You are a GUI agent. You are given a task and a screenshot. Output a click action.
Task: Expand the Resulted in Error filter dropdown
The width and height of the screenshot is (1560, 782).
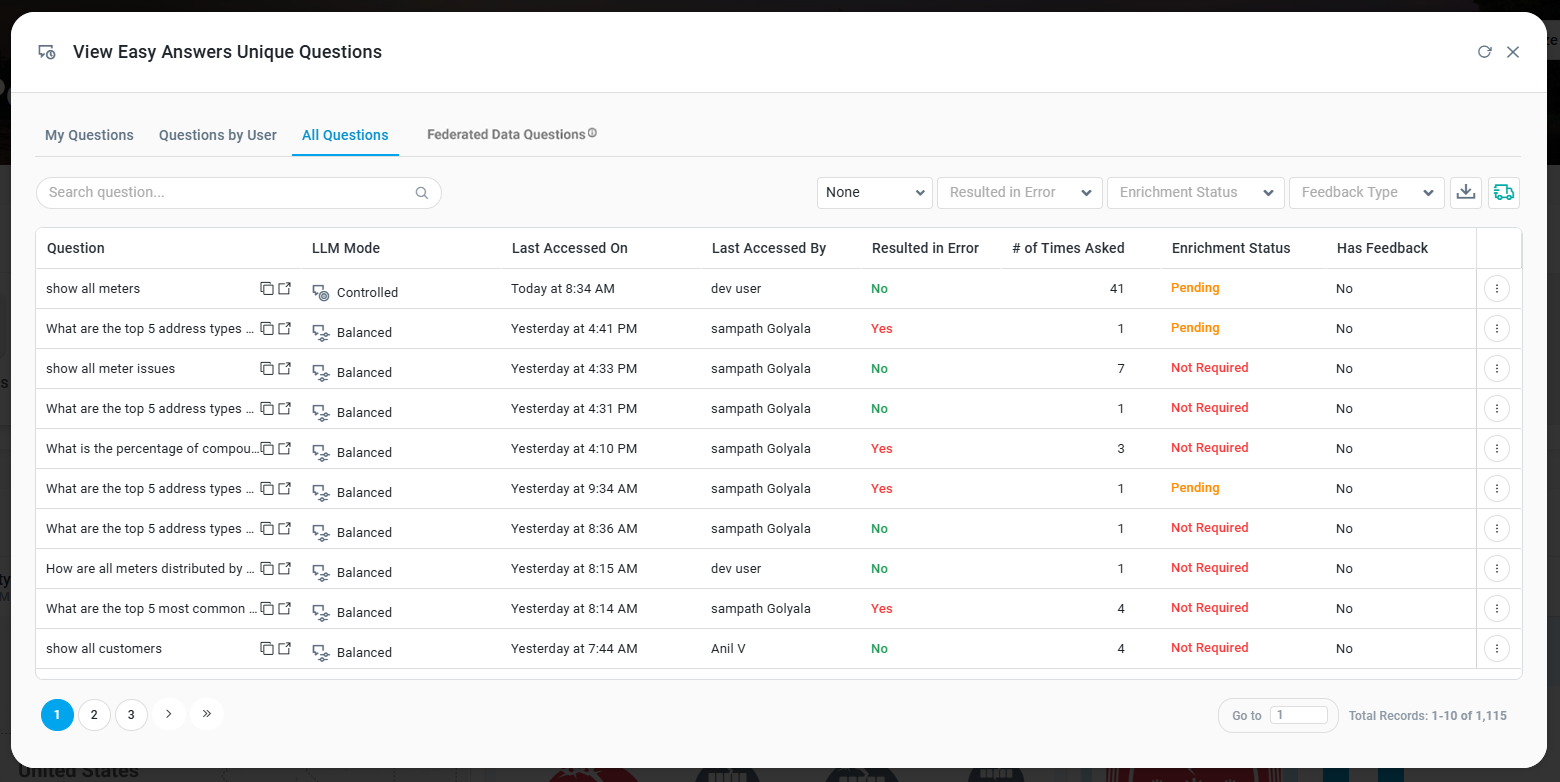point(1019,192)
